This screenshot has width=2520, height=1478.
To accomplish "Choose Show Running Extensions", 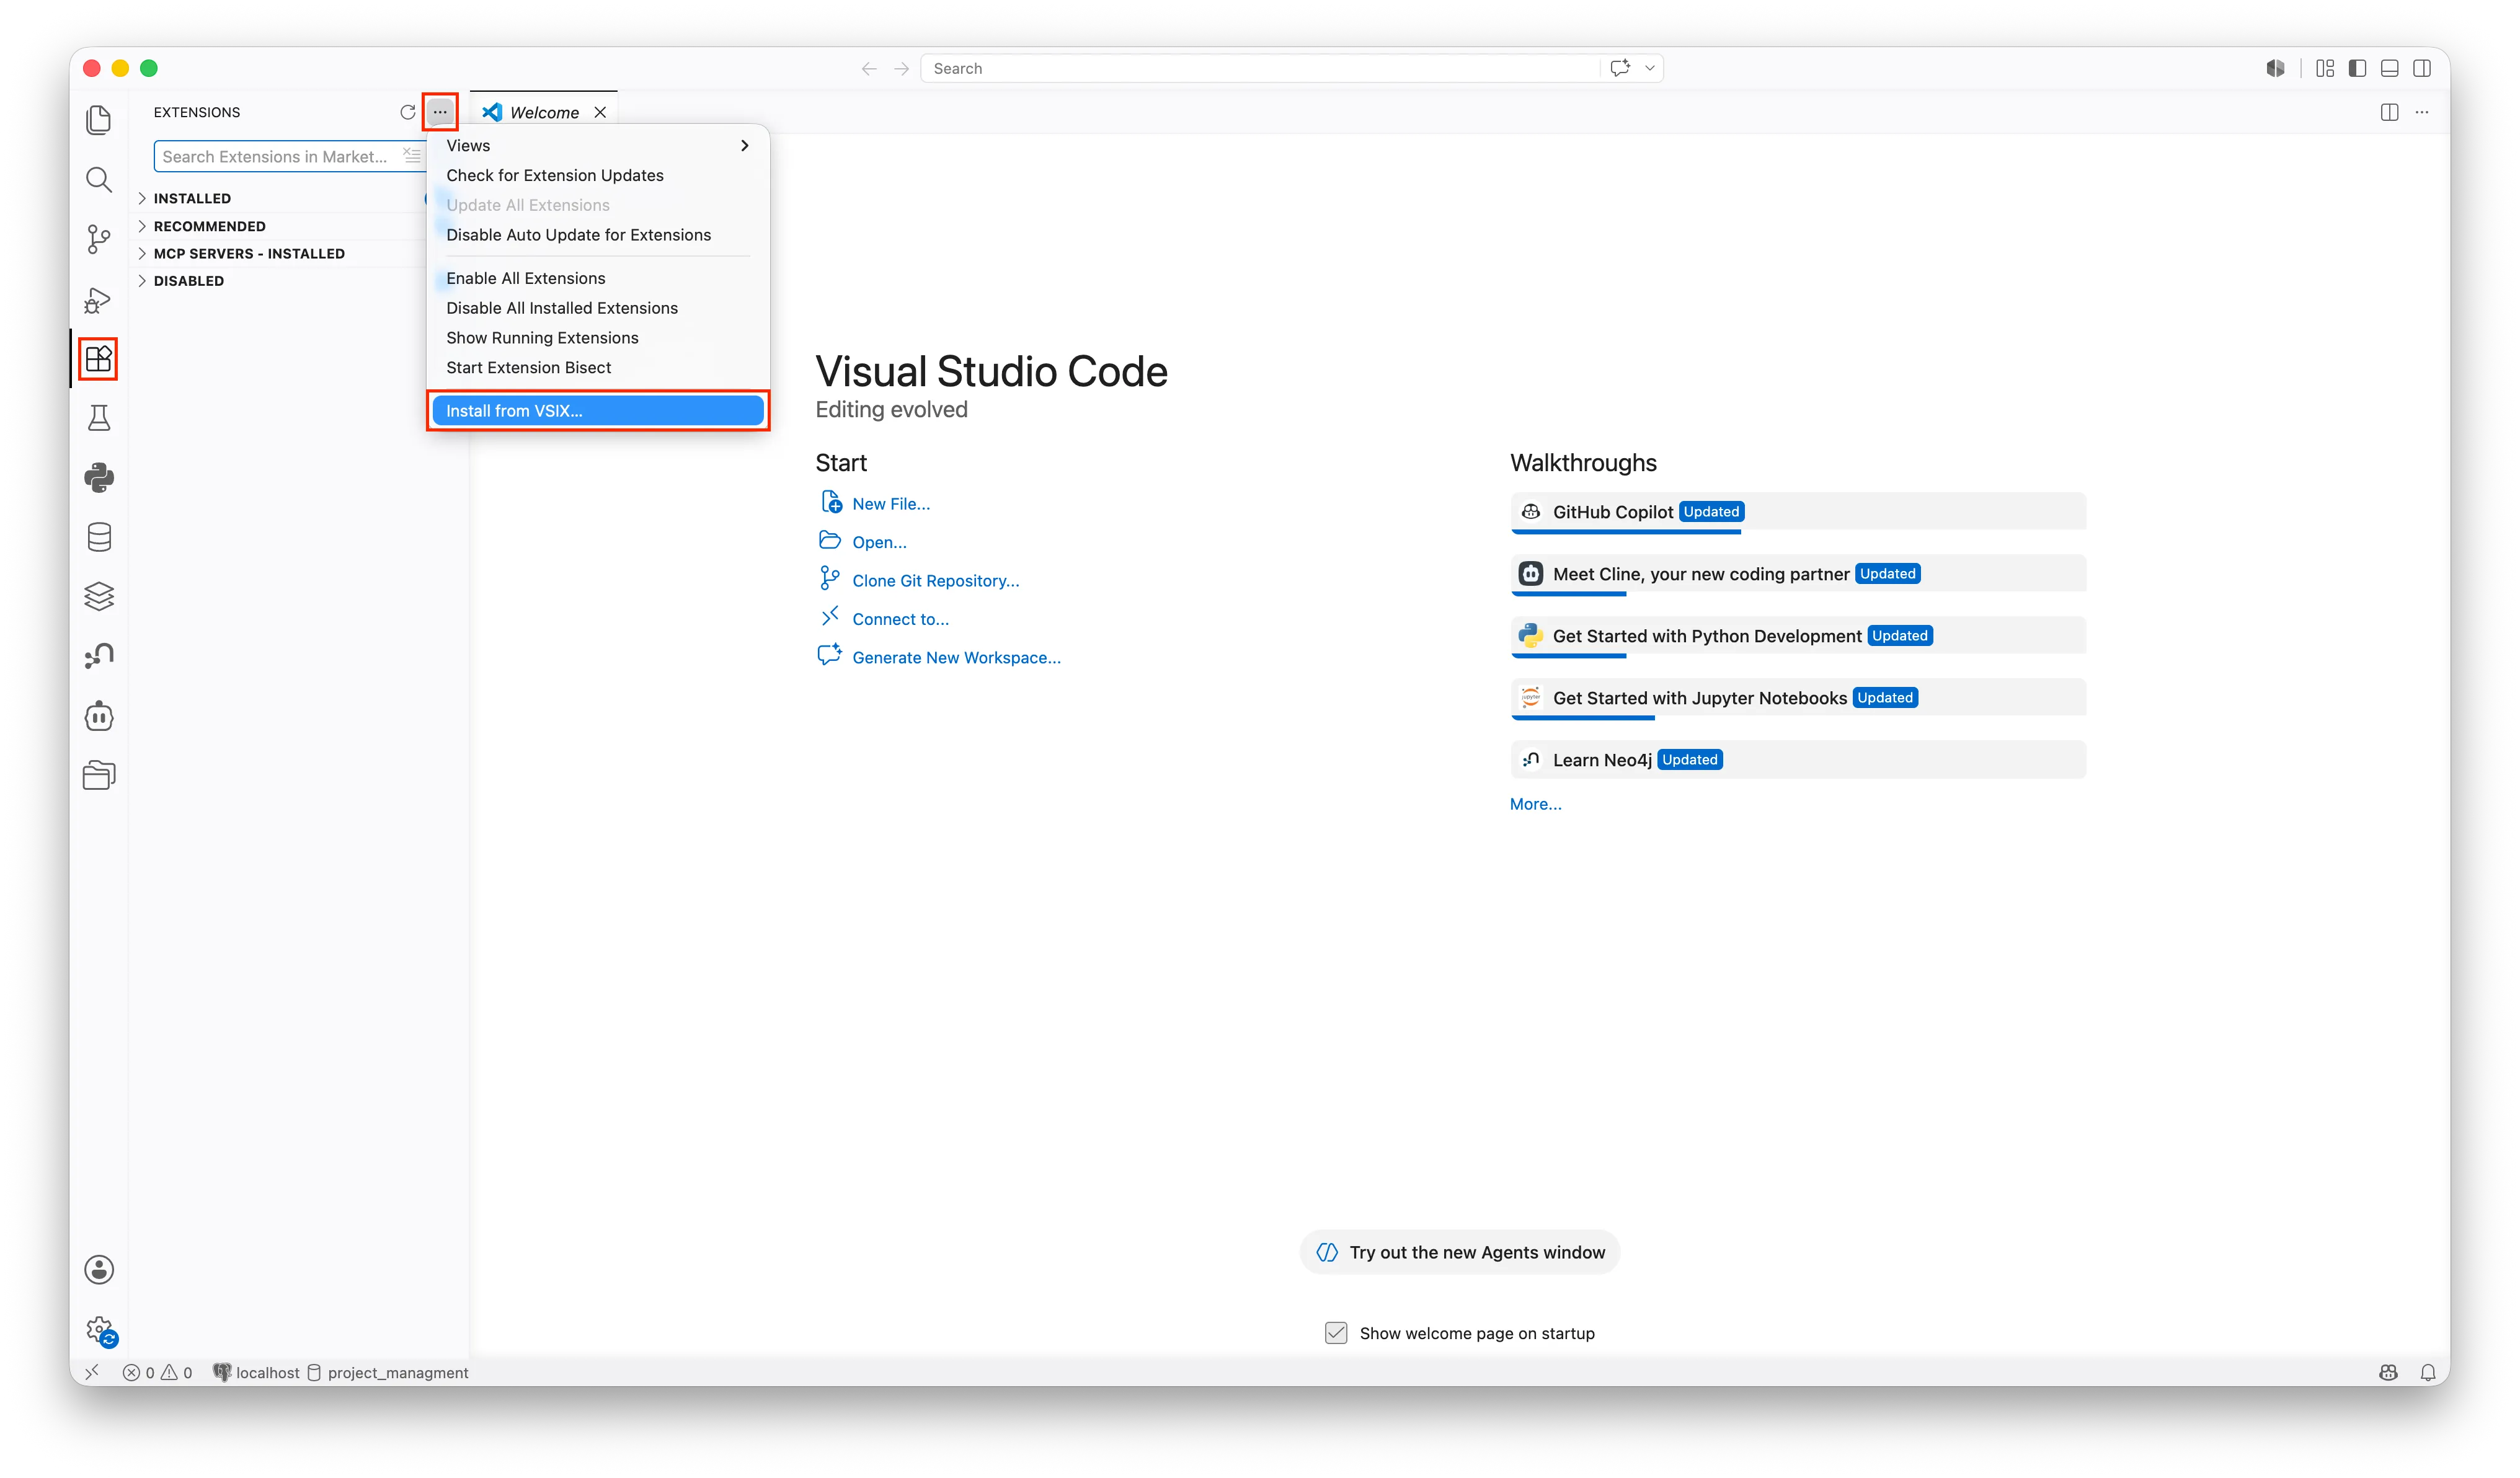I will point(598,338).
